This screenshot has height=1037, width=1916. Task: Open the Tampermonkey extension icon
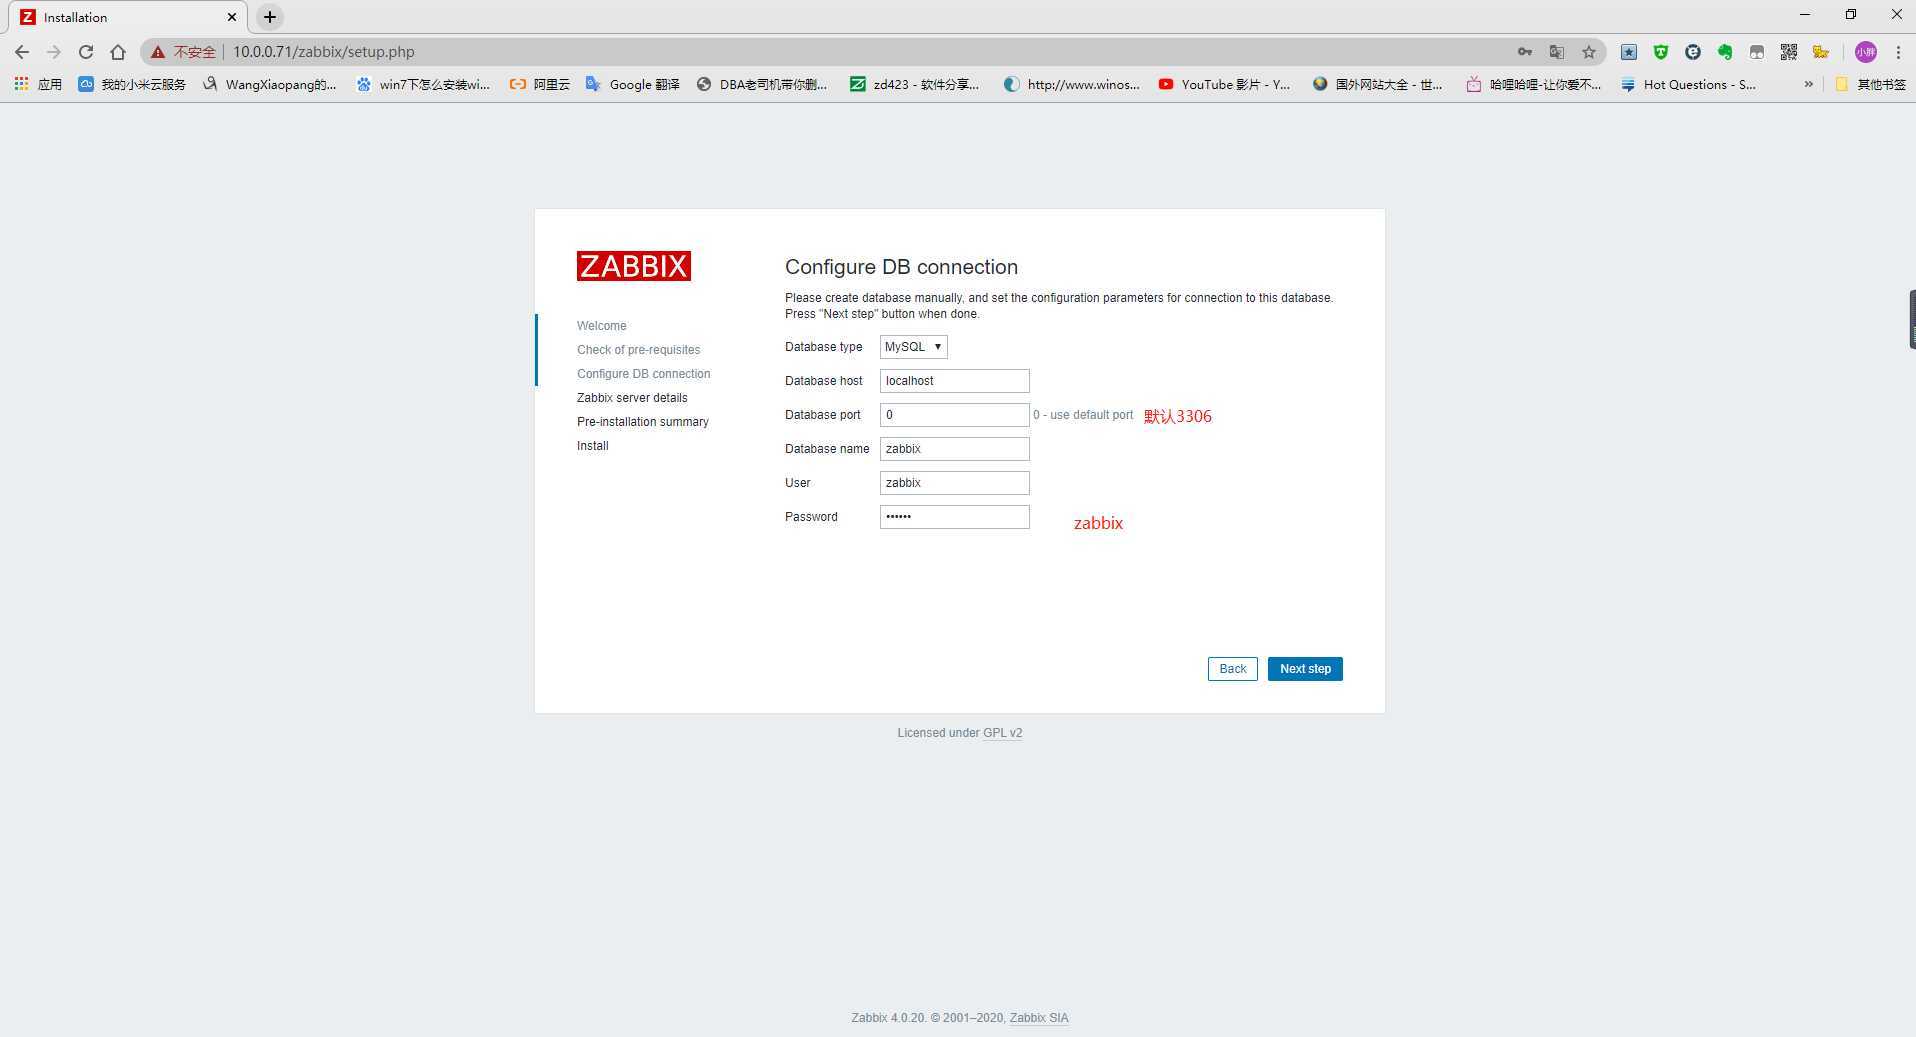(1757, 52)
